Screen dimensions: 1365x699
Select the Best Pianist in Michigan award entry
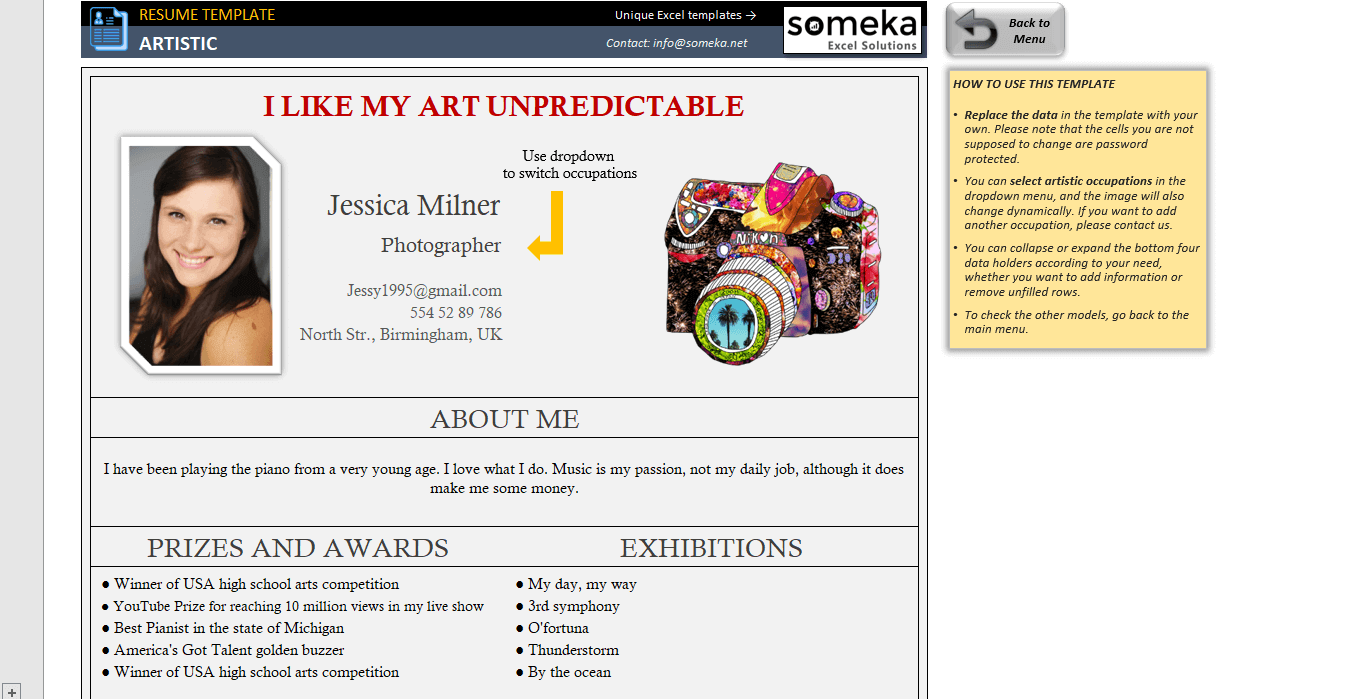(x=228, y=628)
